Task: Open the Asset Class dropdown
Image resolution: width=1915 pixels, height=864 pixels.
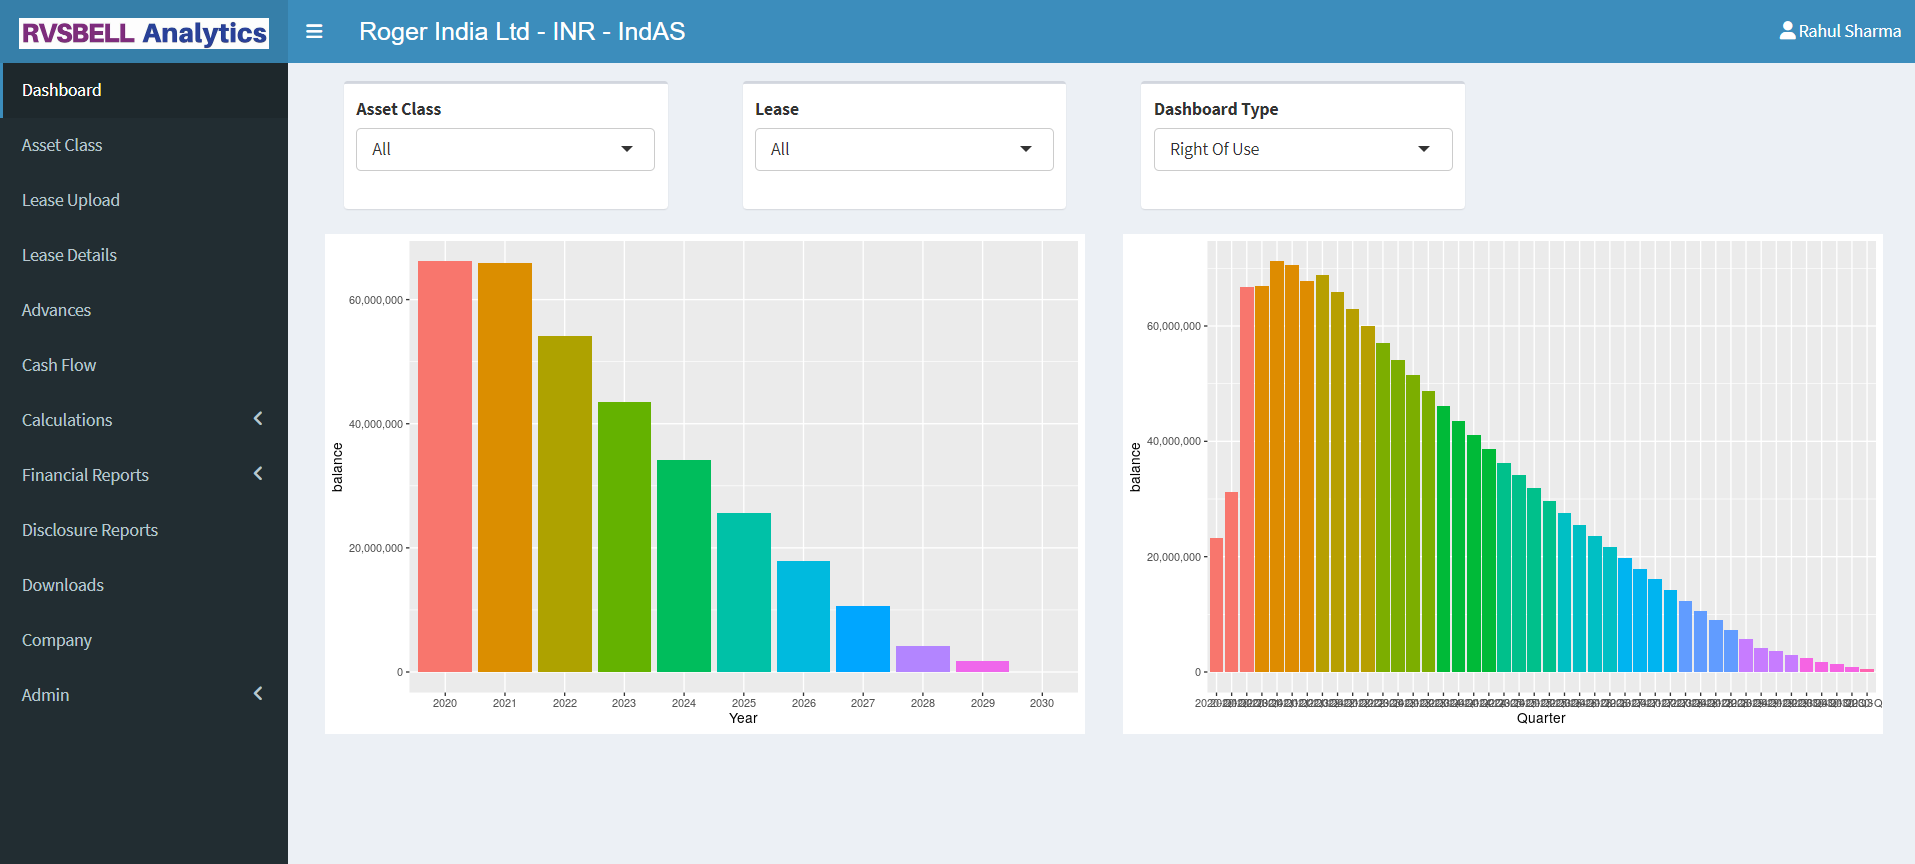Action: 505,149
